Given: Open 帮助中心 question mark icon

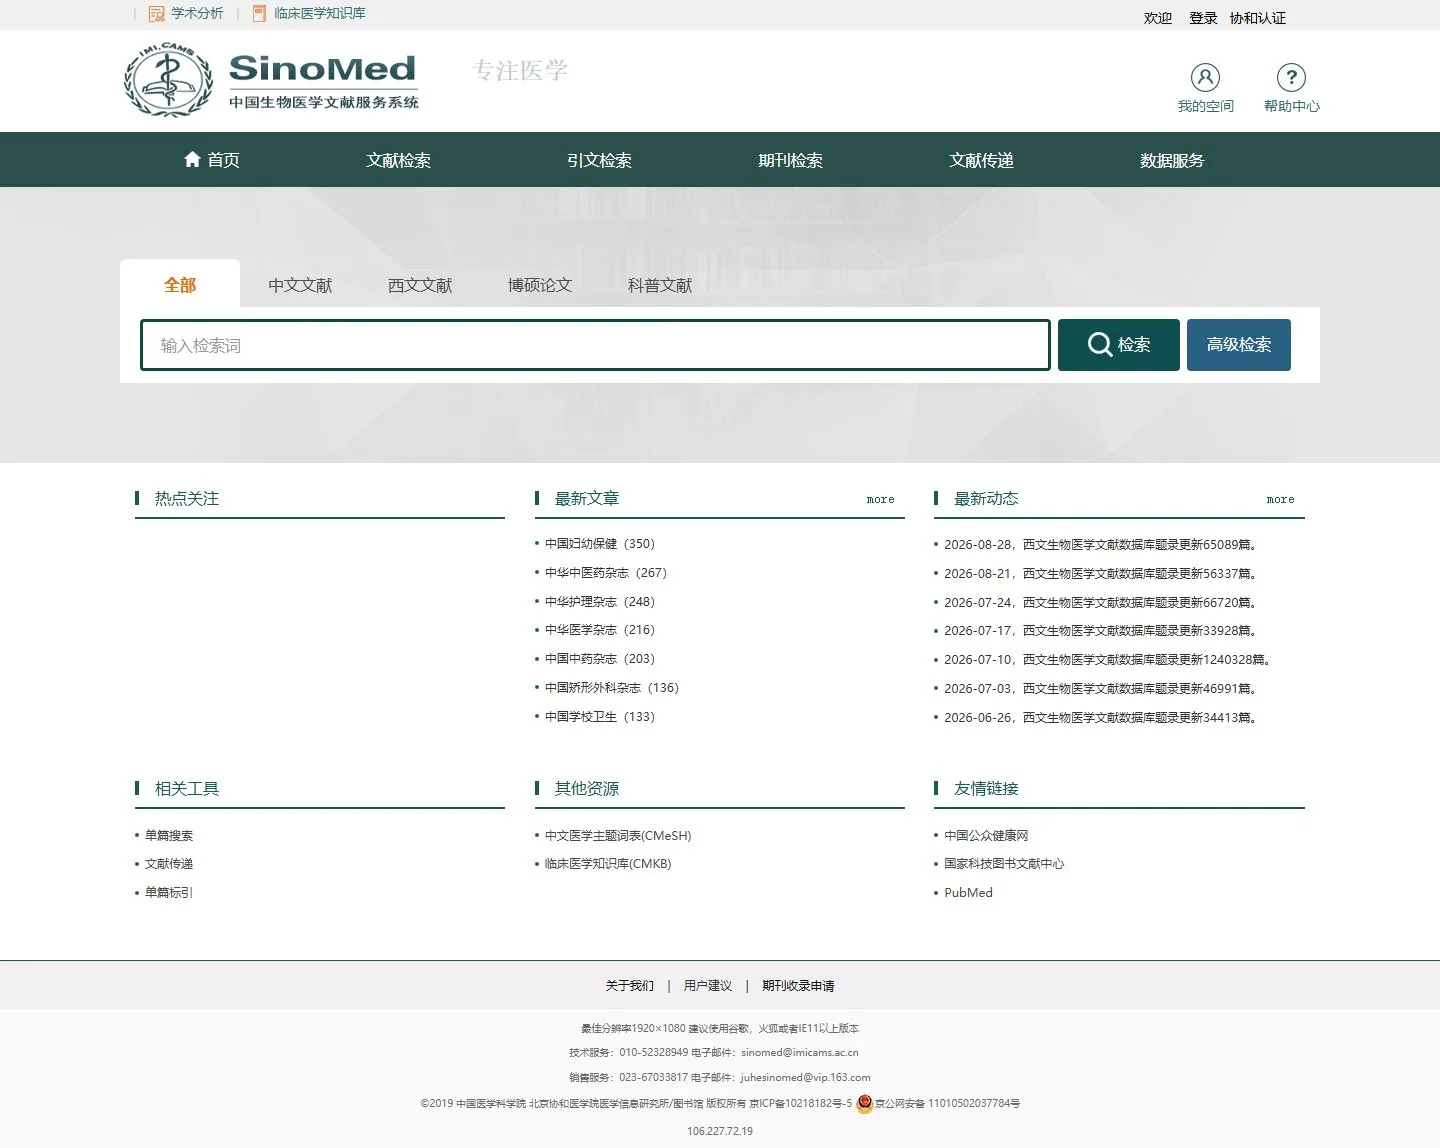Looking at the screenshot, I should click(x=1291, y=77).
